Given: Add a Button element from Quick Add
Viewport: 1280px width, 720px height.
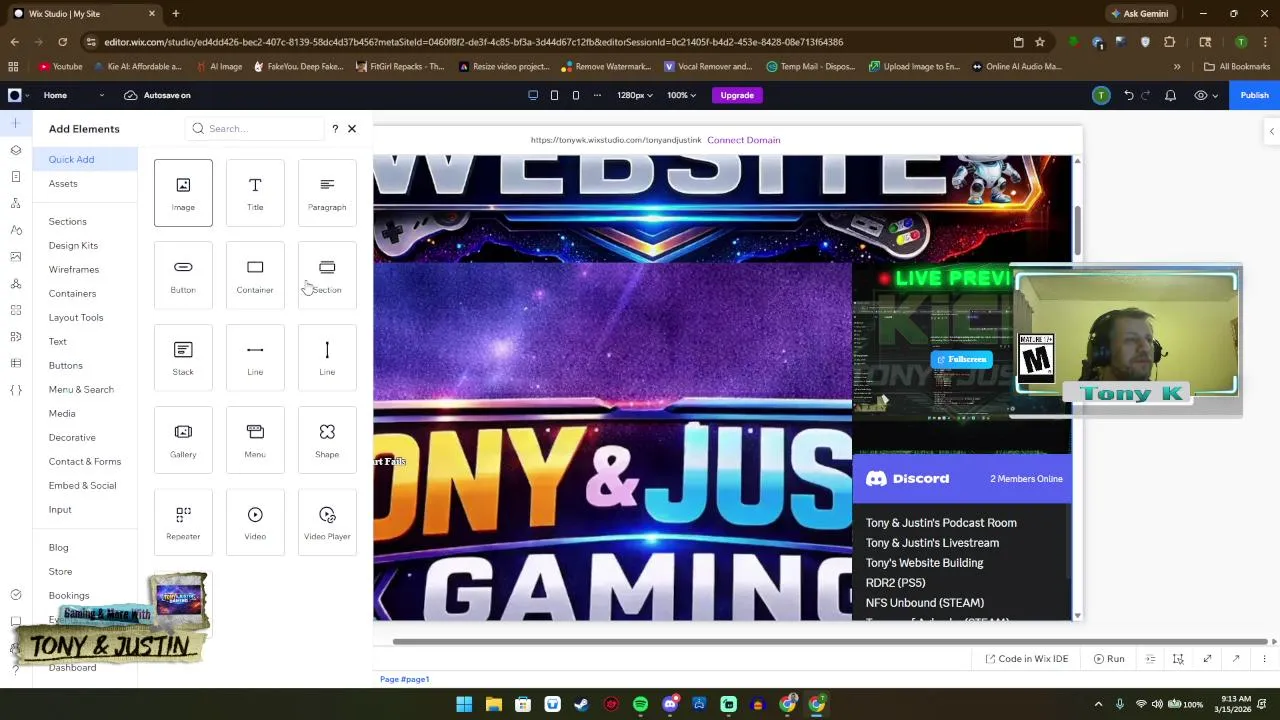Looking at the screenshot, I should coord(183,275).
